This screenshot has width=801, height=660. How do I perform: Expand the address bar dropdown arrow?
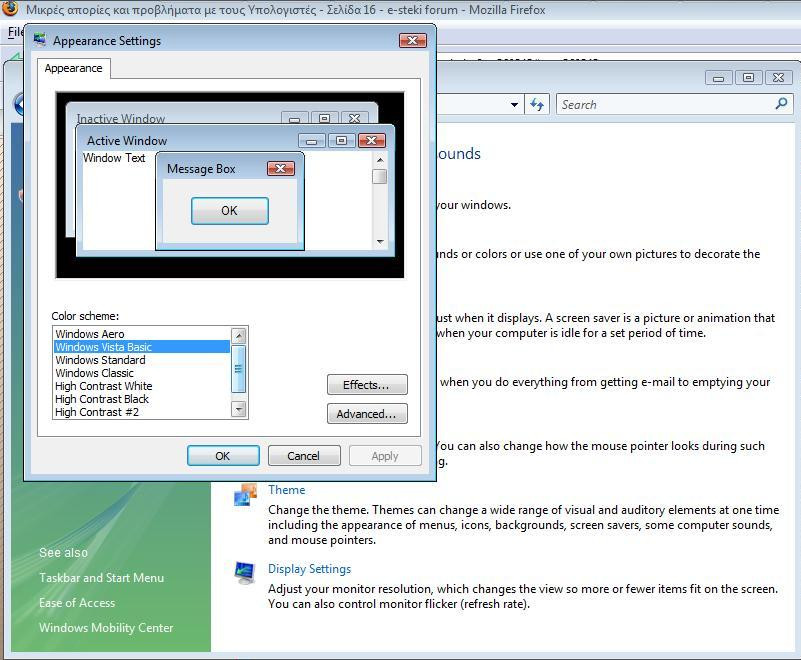[x=514, y=105]
